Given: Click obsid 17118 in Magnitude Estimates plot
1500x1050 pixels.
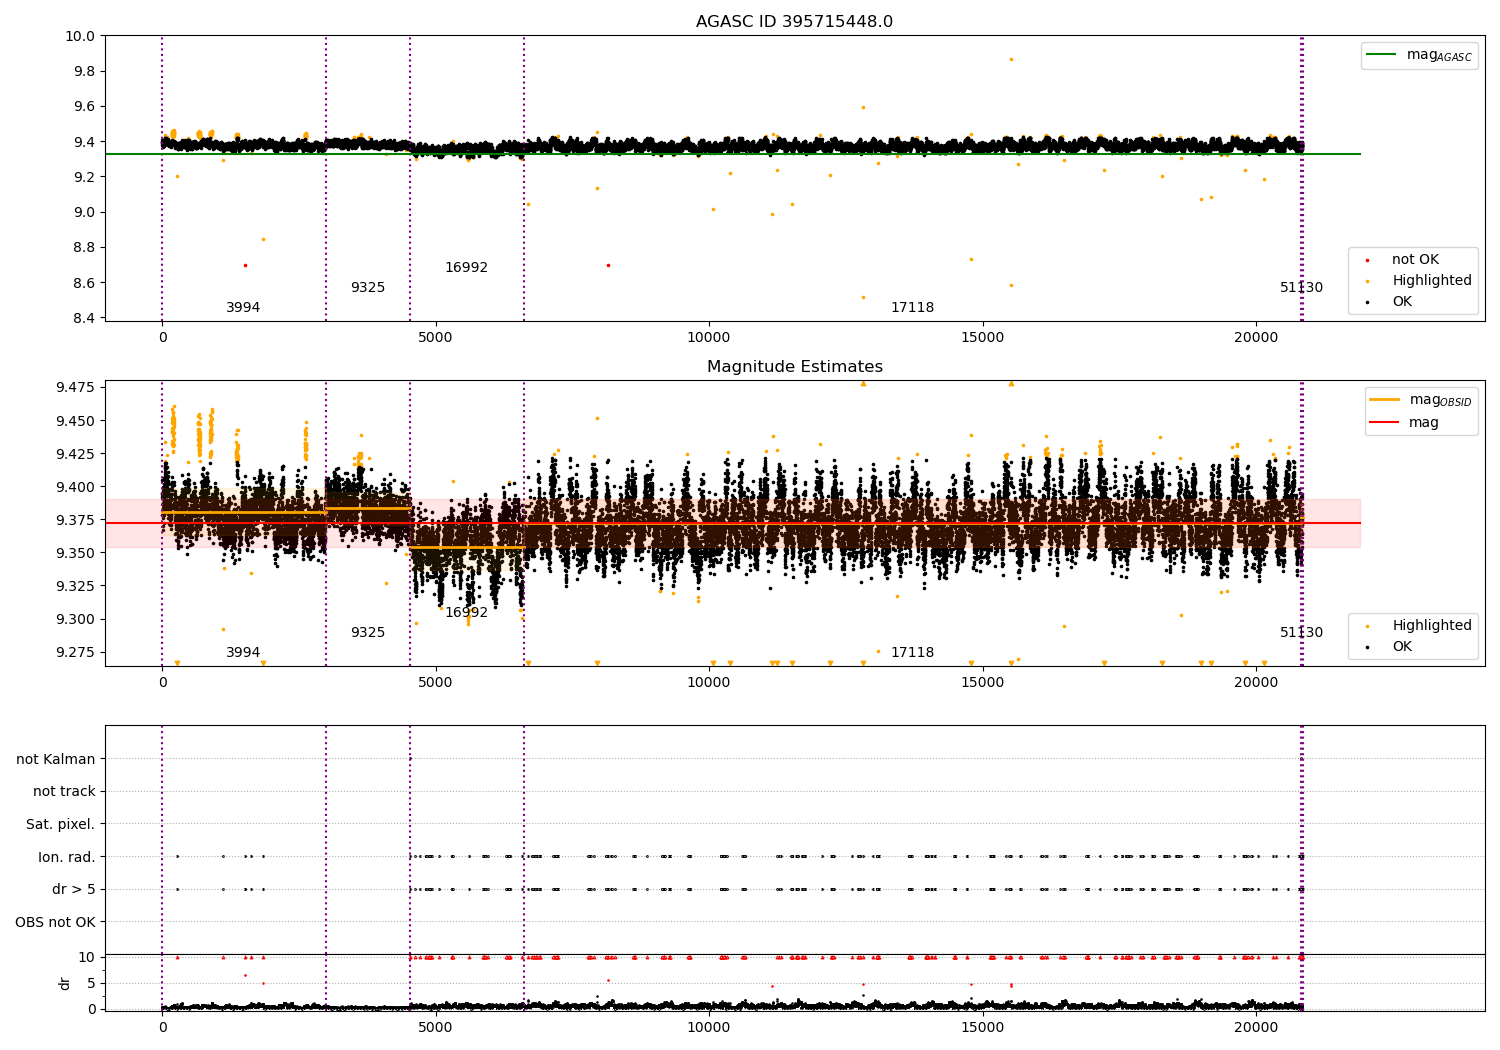Looking at the screenshot, I should click(x=913, y=653).
